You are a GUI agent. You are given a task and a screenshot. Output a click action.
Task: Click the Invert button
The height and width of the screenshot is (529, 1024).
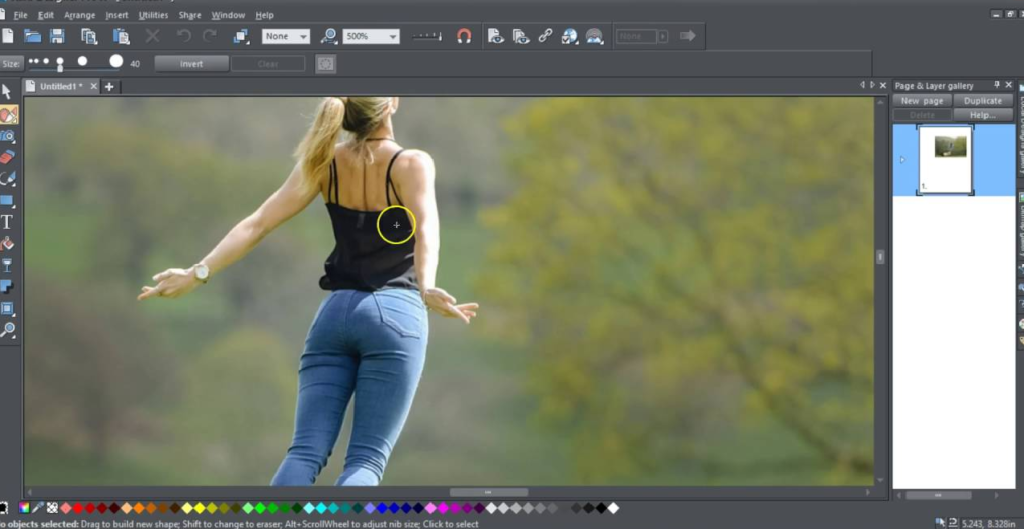click(x=191, y=63)
